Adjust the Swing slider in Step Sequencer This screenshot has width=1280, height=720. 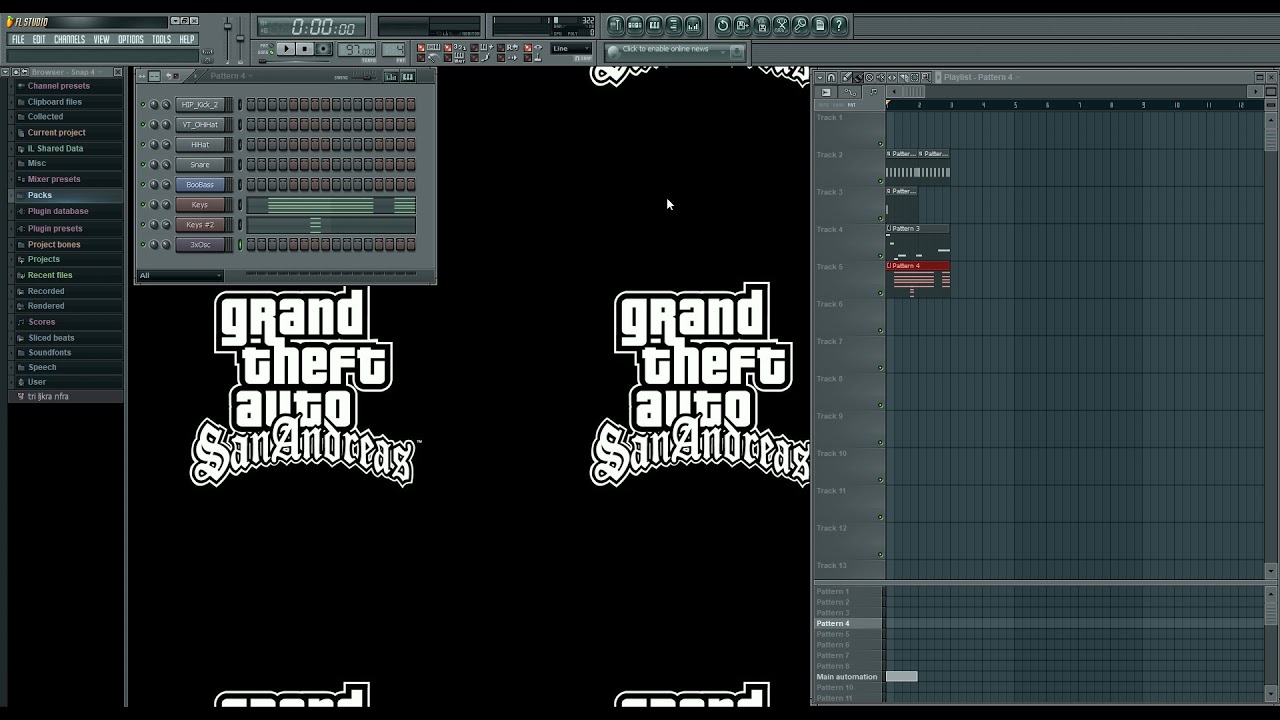coord(364,77)
